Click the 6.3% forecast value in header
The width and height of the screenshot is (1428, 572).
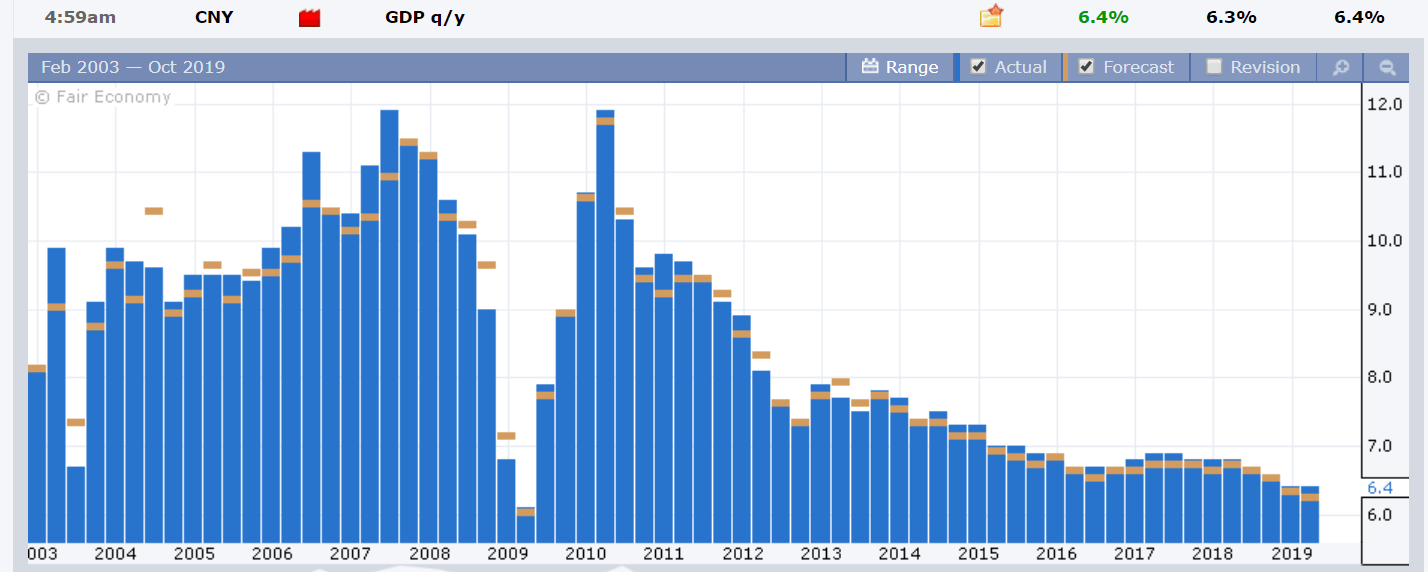pos(1231,17)
